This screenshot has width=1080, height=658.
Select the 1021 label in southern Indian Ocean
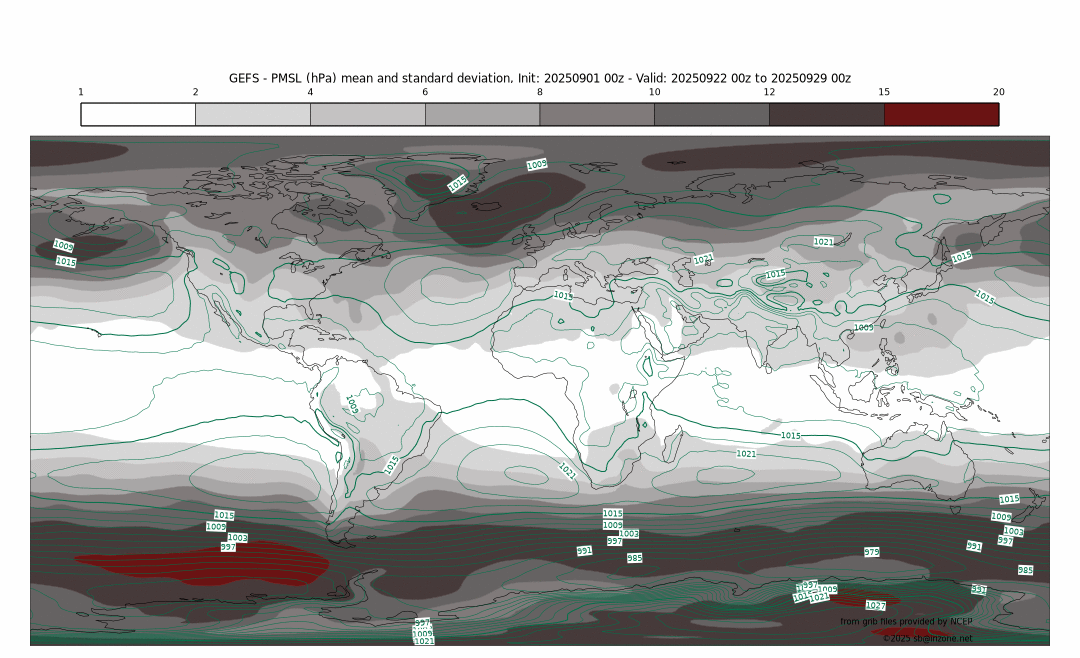tap(746, 454)
